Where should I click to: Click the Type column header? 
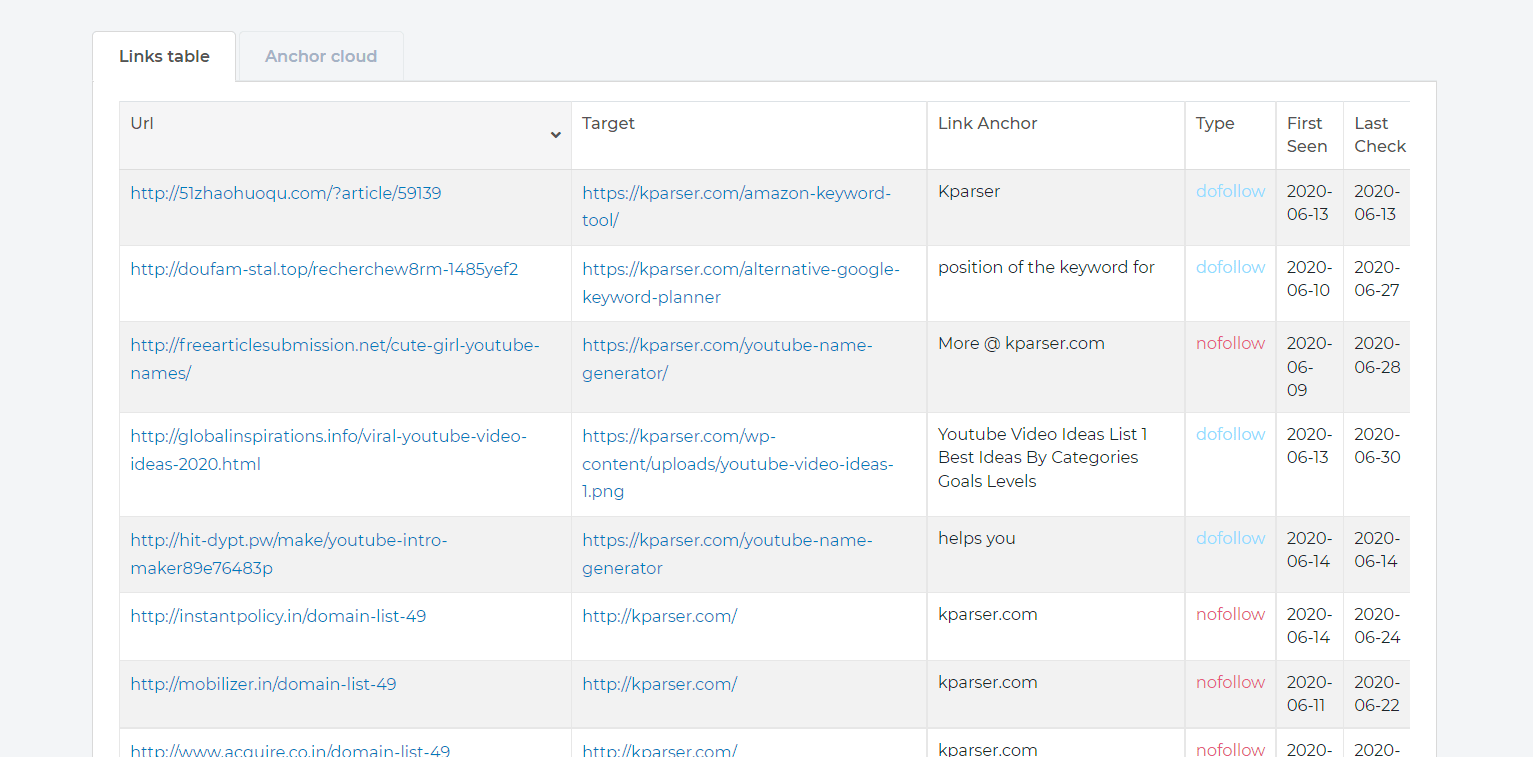(1215, 123)
